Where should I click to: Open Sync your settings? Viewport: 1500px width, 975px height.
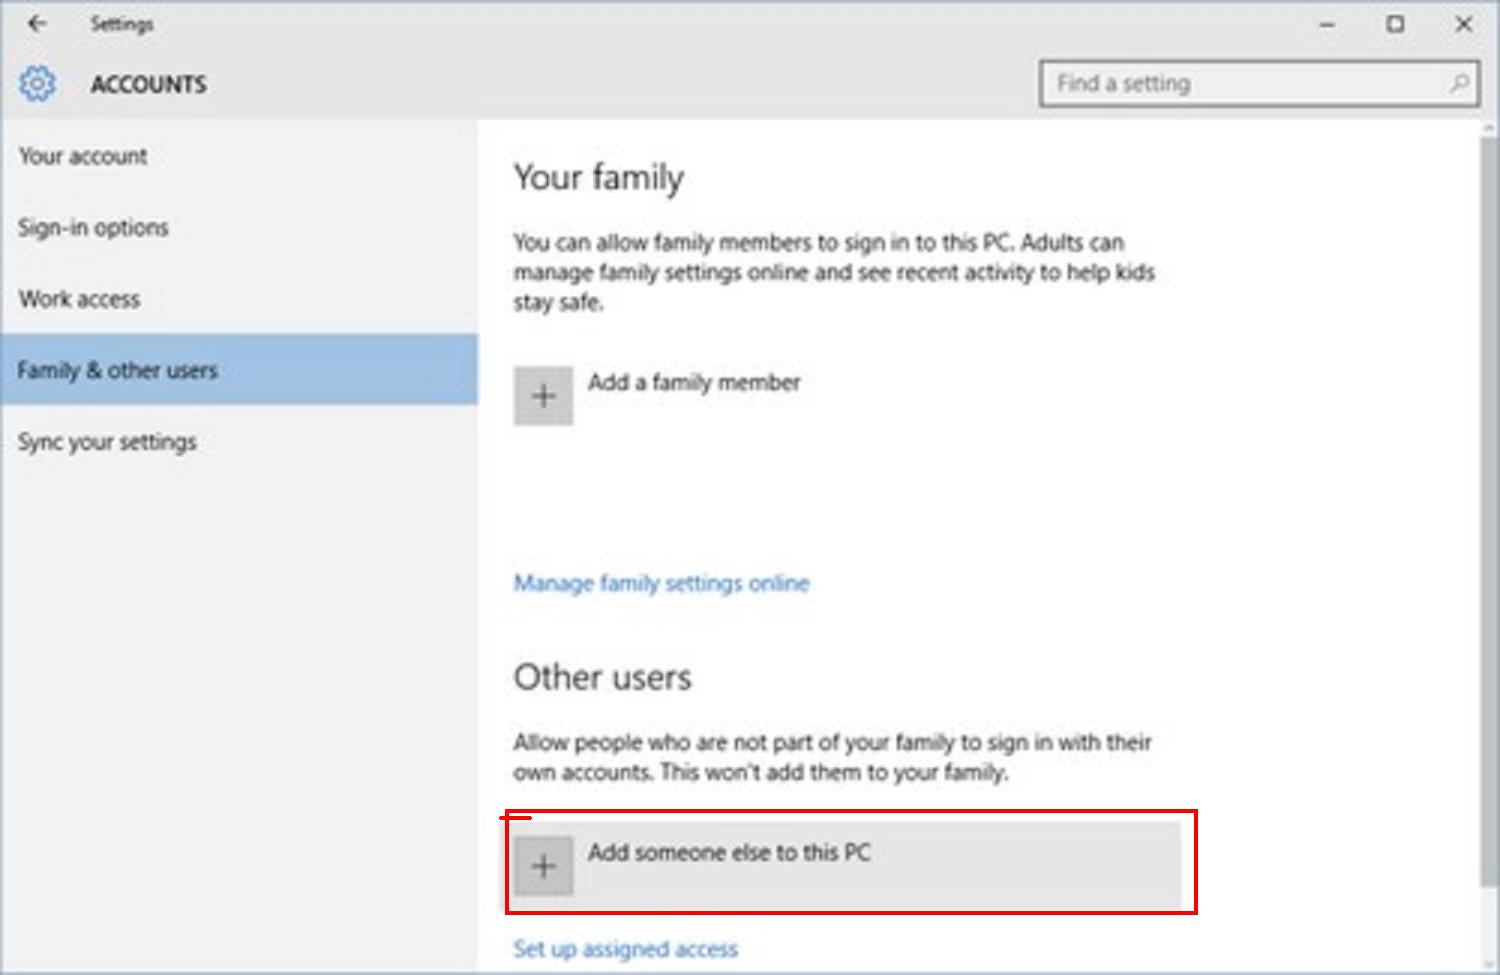pos(239,442)
